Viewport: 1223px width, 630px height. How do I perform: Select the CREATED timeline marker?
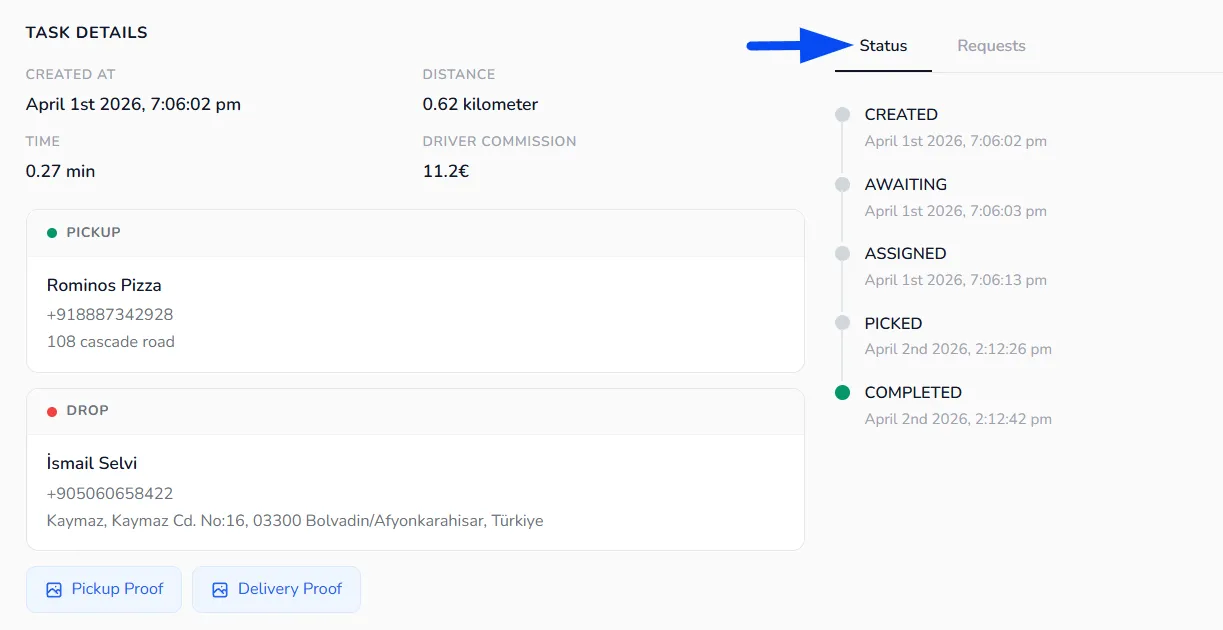tap(842, 115)
